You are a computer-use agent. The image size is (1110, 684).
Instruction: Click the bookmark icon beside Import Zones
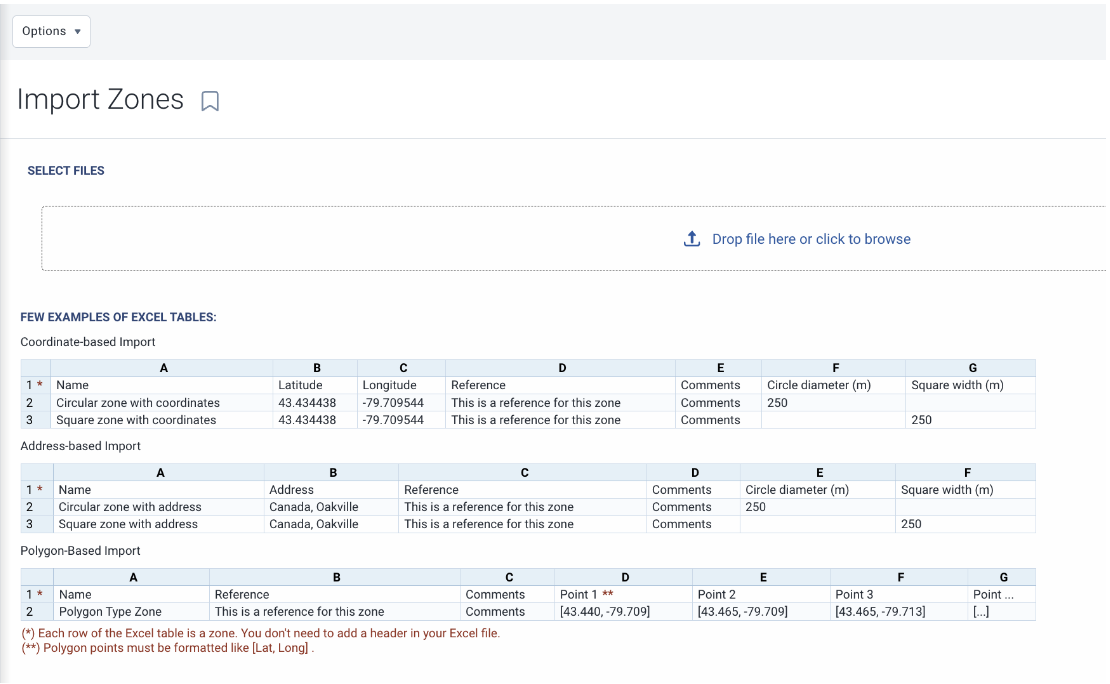(x=210, y=101)
